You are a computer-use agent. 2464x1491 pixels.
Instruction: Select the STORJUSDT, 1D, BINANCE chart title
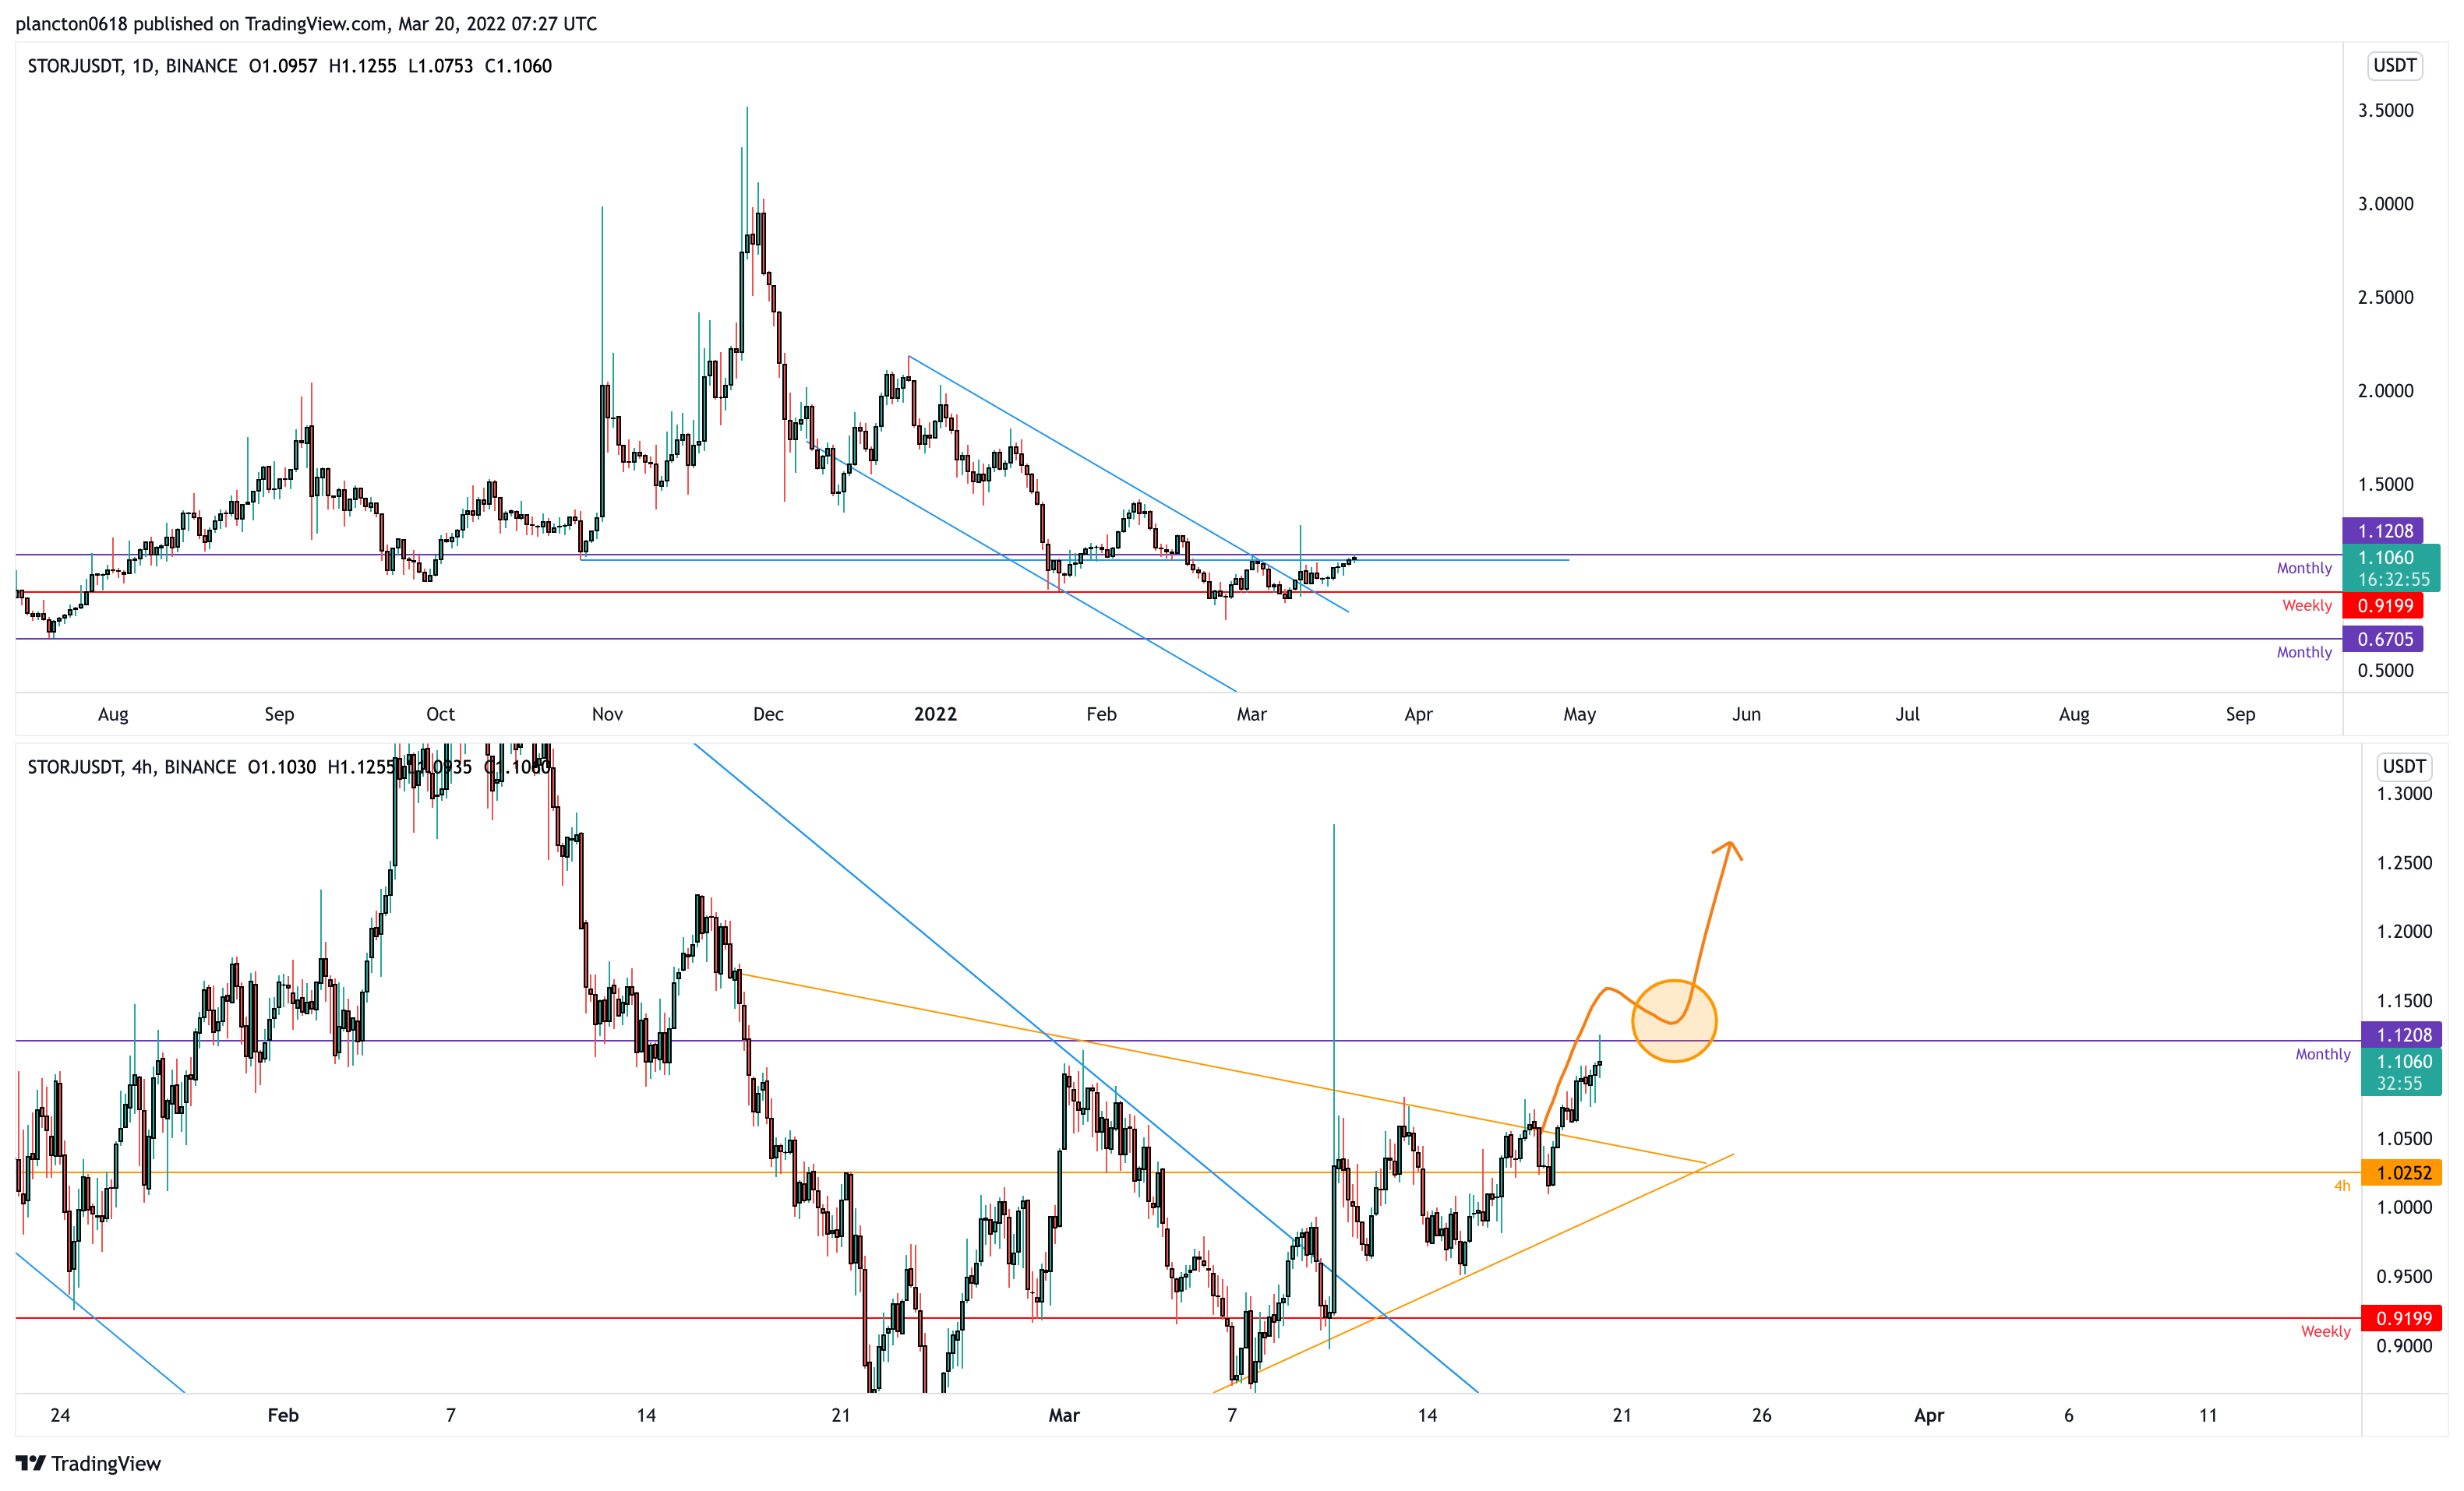pyautogui.click(x=132, y=66)
